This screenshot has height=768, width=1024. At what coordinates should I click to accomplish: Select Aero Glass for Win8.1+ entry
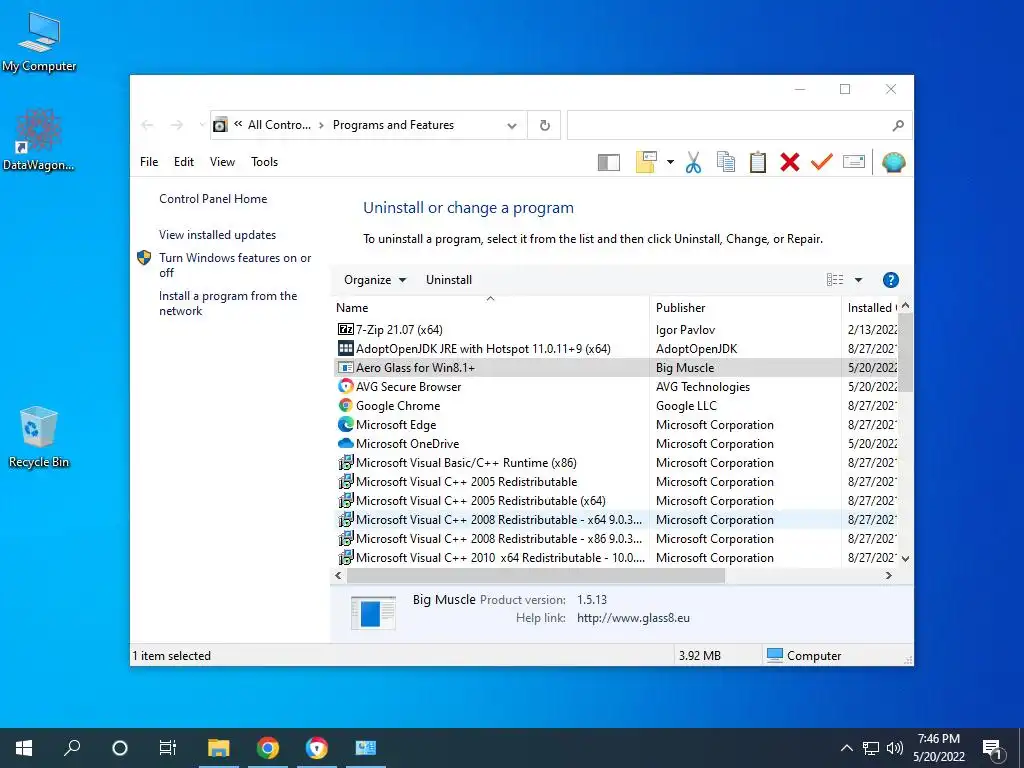(614, 368)
